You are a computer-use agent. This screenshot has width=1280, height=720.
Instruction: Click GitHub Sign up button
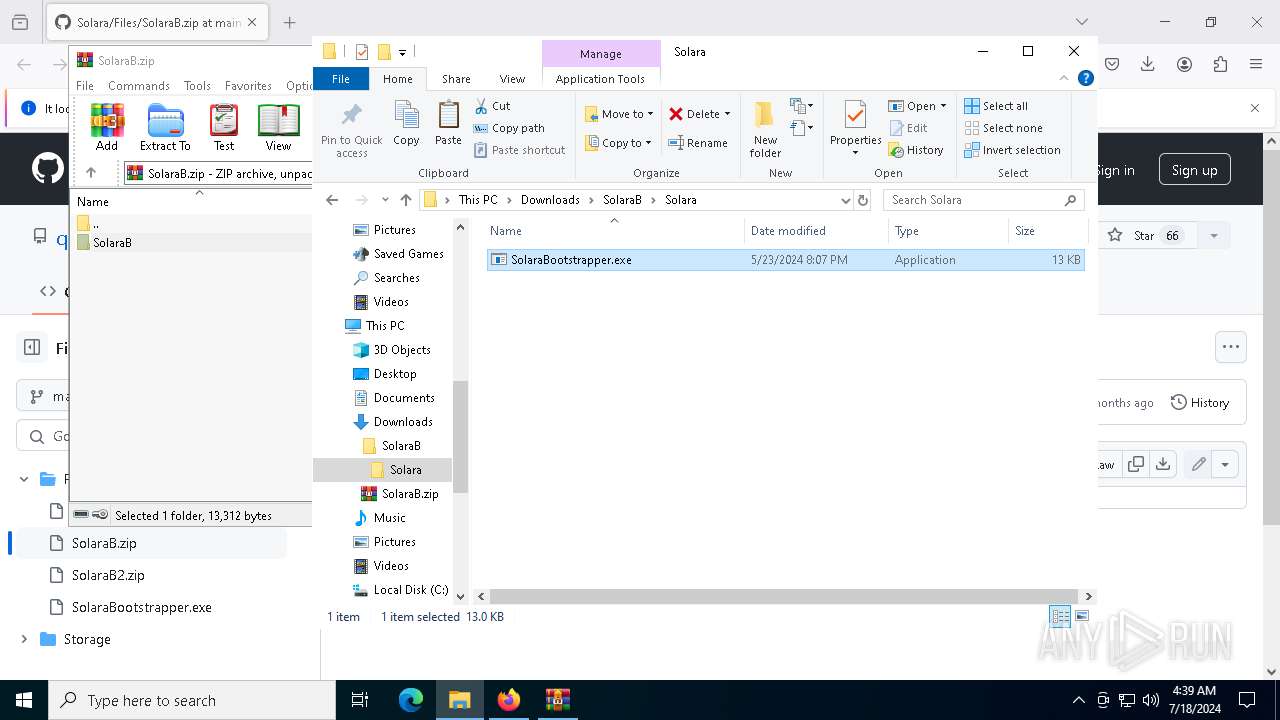click(x=1195, y=170)
